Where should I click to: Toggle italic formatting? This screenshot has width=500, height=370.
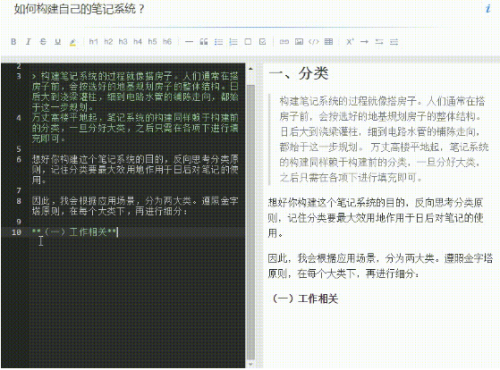pyautogui.click(x=28, y=42)
